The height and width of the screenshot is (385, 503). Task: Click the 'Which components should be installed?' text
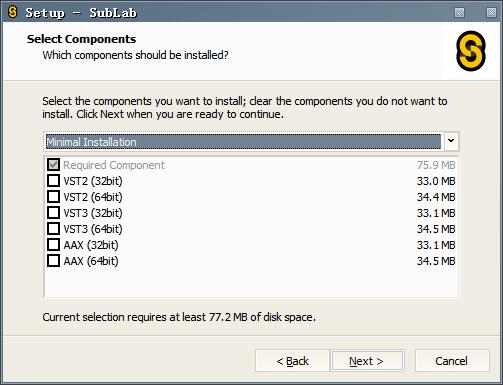tap(135, 55)
